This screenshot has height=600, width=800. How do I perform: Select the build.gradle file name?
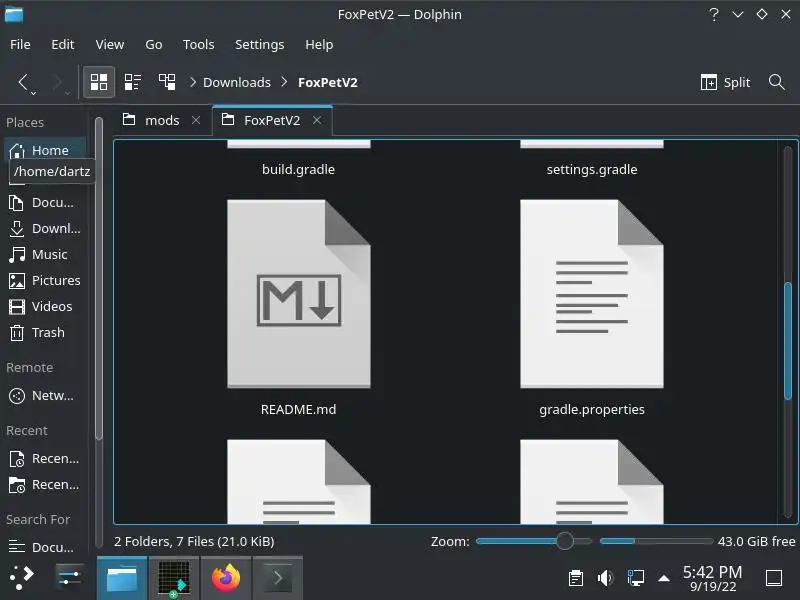(298, 169)
